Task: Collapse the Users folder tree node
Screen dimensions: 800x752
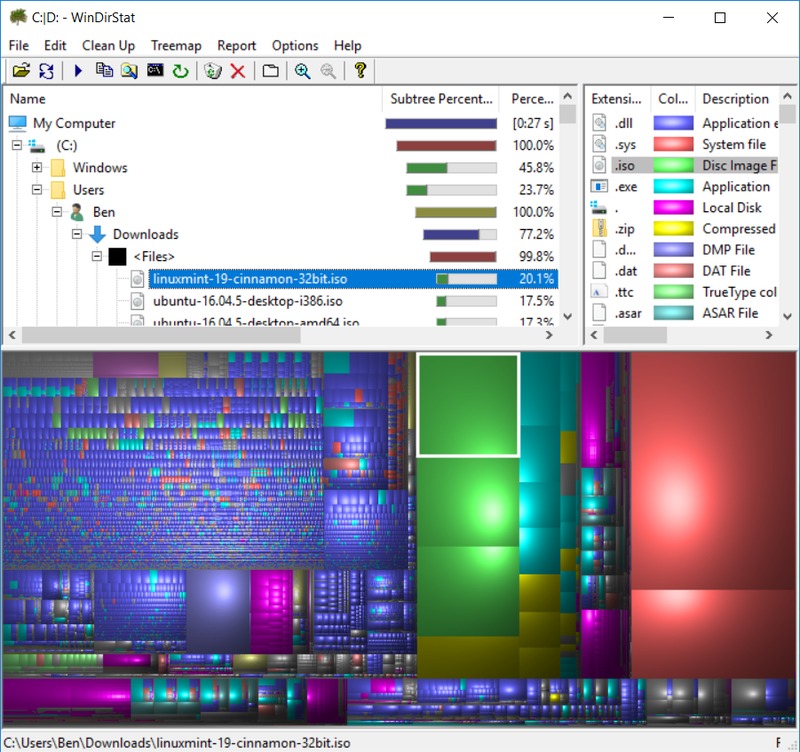Action: (x=37, y=190)
